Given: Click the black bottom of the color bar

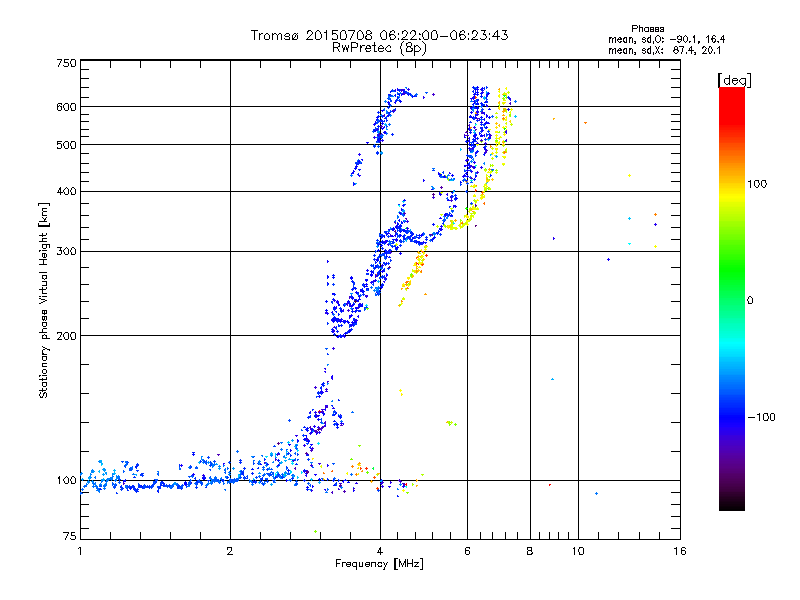Looking at the screenshot, I should click(732, 503).
